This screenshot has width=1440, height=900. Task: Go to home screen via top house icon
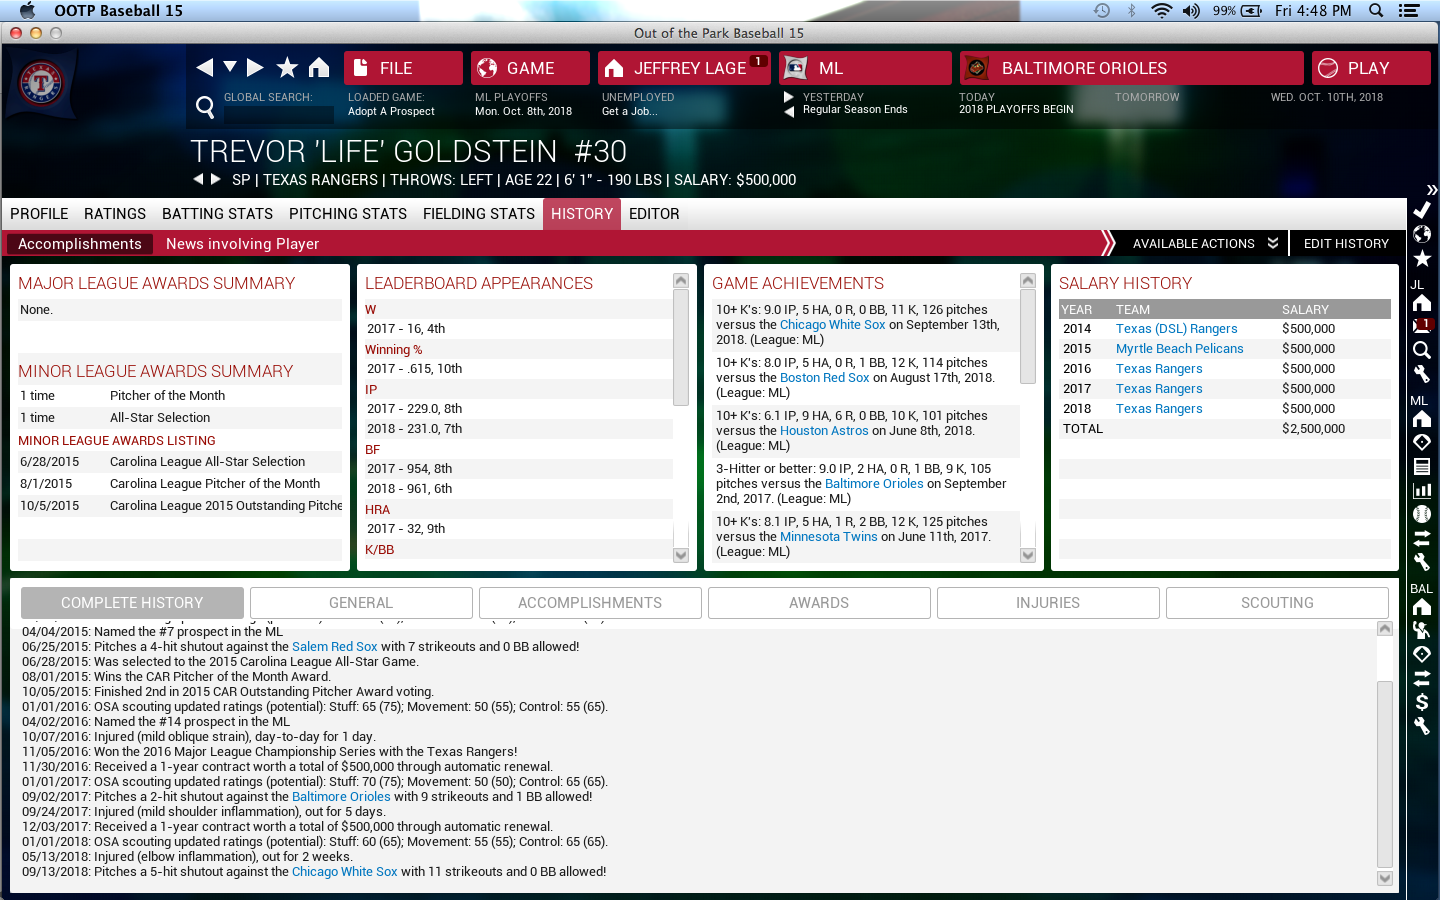319,68
